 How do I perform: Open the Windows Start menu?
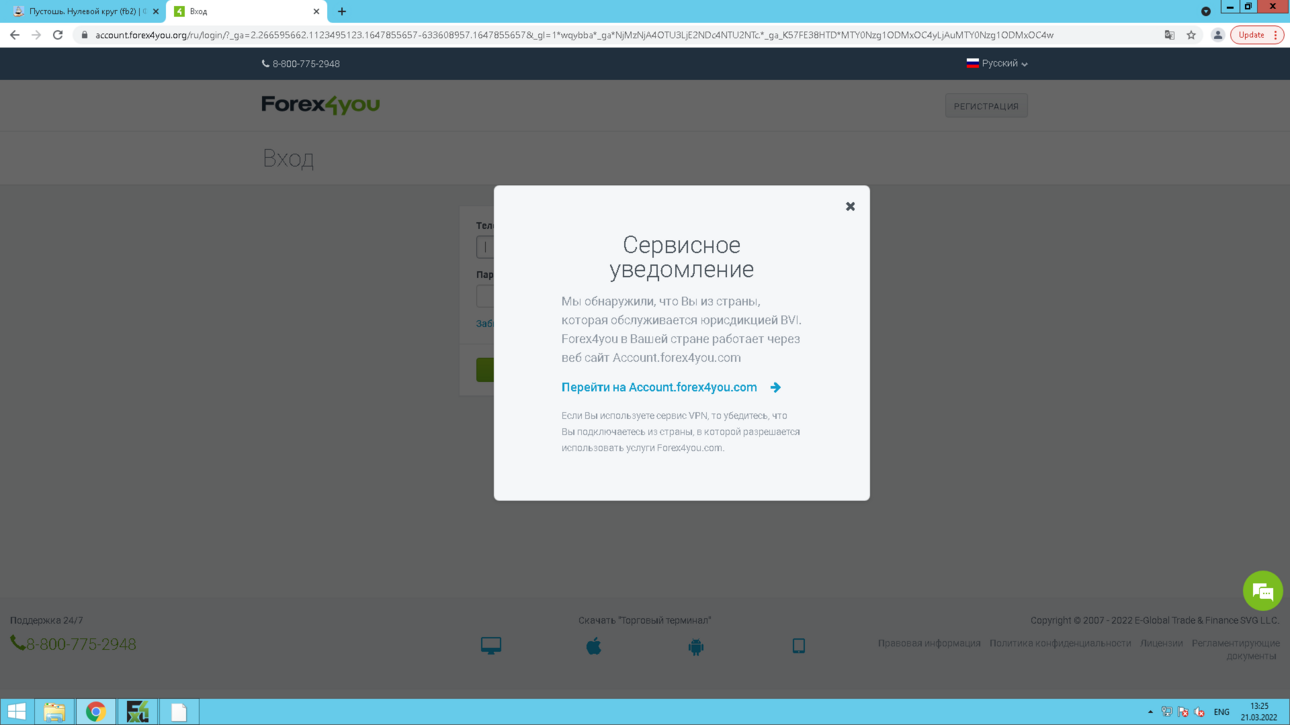pyautogui.click(x=17, y=711)
